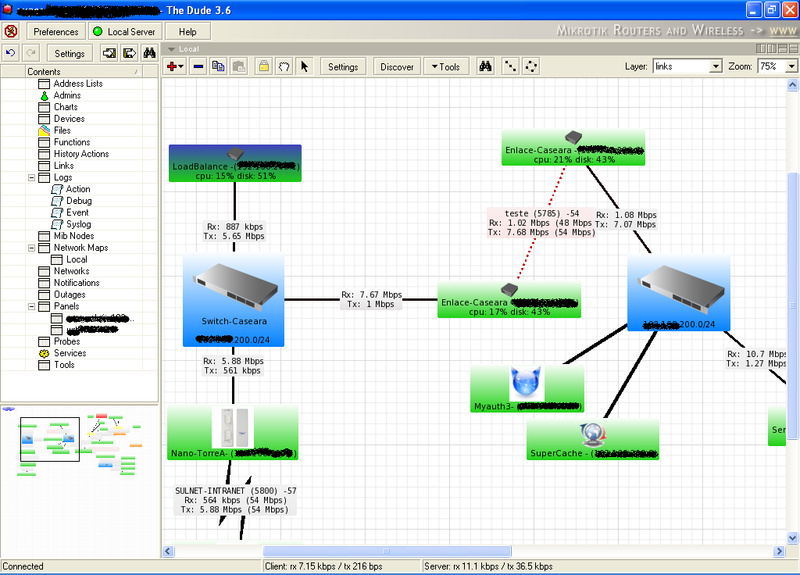
Task: Open the Tools dropdown menu
Action: pyautogui.click(x=446, y=67)
